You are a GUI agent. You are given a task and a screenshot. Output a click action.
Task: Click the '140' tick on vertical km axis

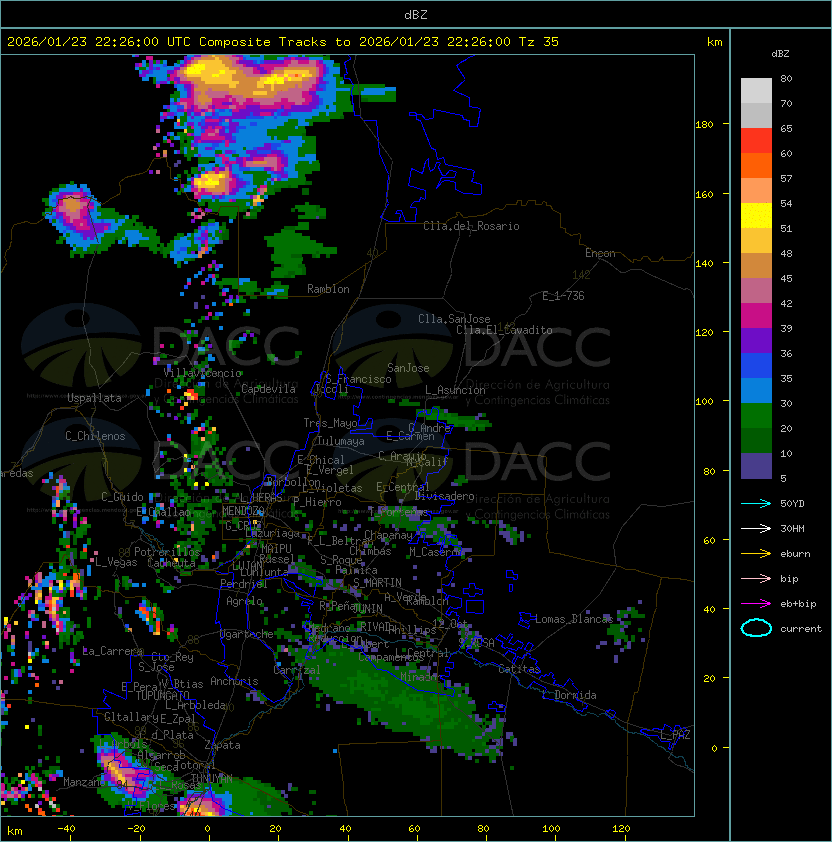point(704,264)
